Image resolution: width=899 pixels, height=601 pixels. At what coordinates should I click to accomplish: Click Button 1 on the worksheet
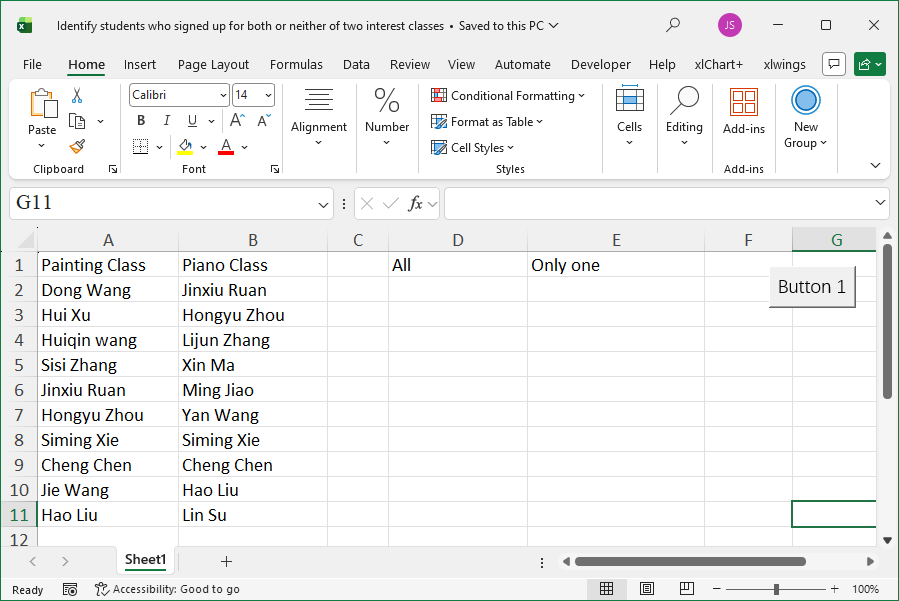(x=811, y=287)
